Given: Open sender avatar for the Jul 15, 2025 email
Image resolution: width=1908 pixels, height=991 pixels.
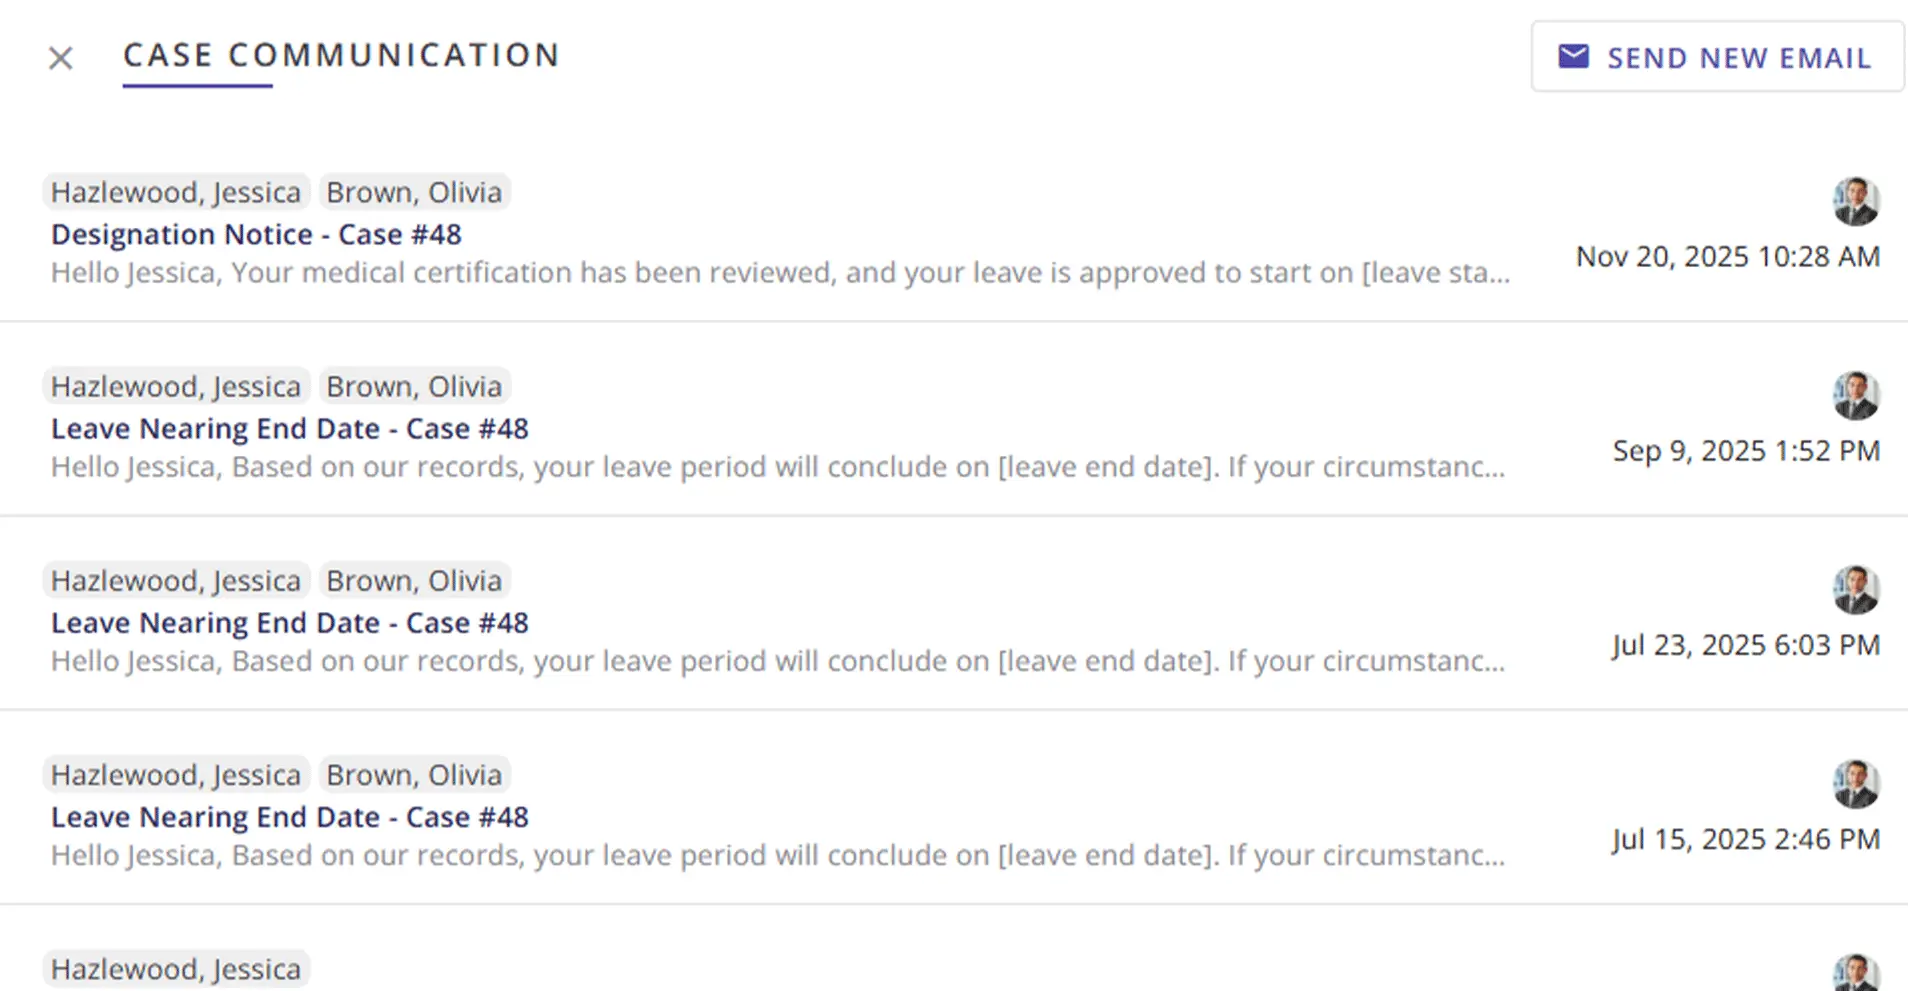Looking at the screenshot, I should [1856, 784].
